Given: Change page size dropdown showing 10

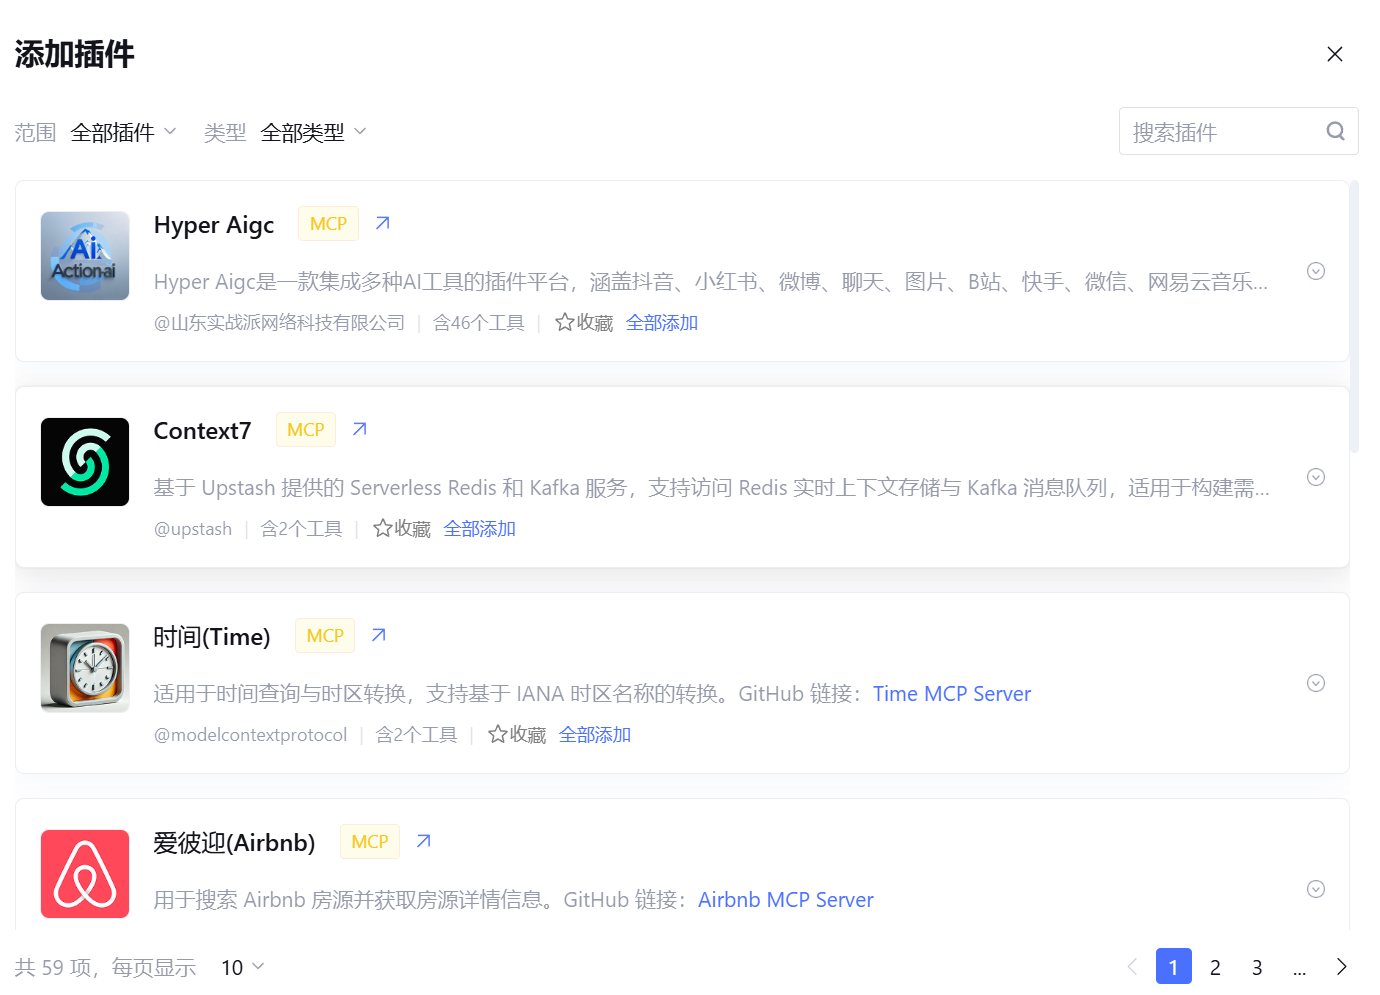Looking at the screenshot, I should pyautogui.click(x=242, y=967).
